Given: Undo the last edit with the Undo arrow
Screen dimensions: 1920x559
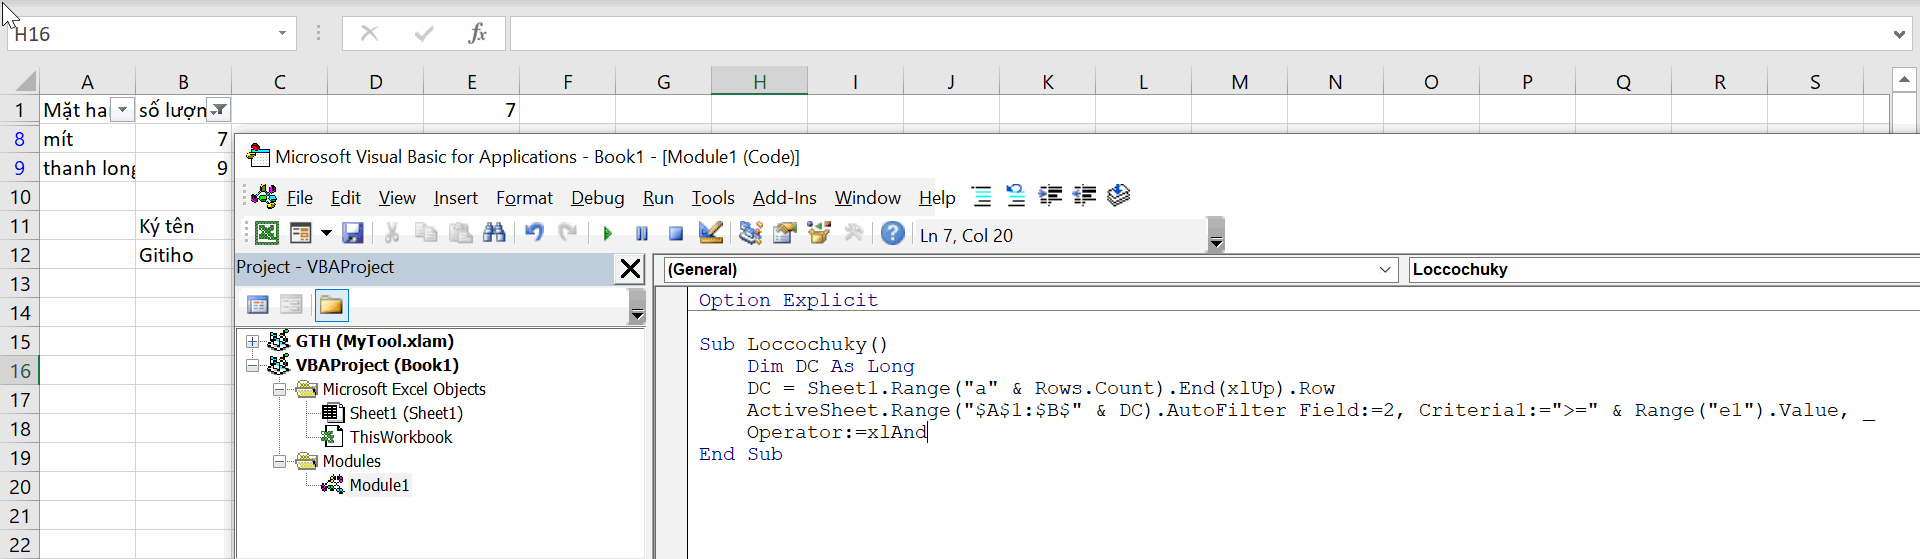Looking at the screenshot, I should [x=534, y=234].
